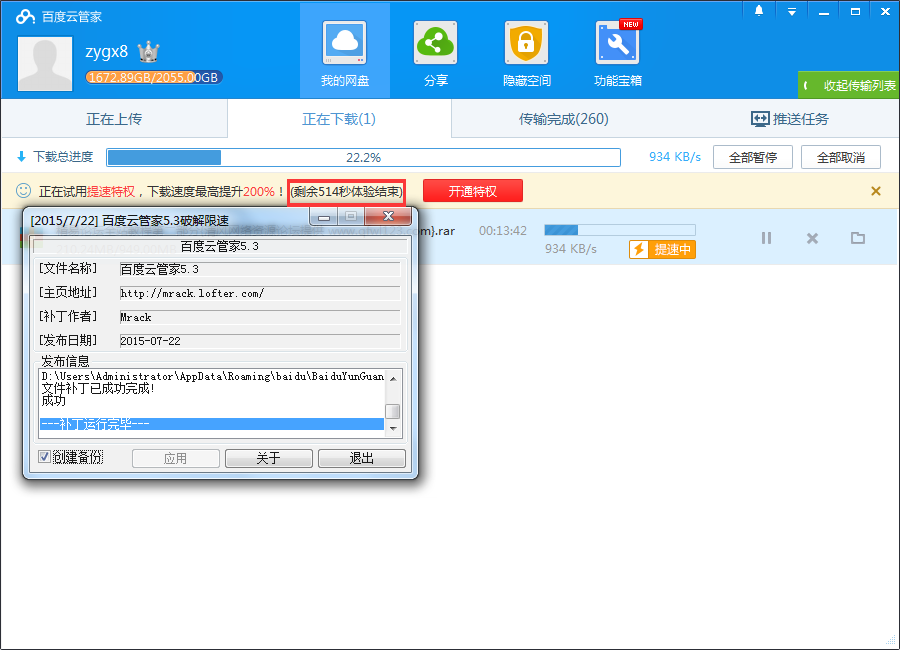The width and height of the screenshot is (900, 650).
Task: Click the 提速中 lightning button
Action: point(662,249)
